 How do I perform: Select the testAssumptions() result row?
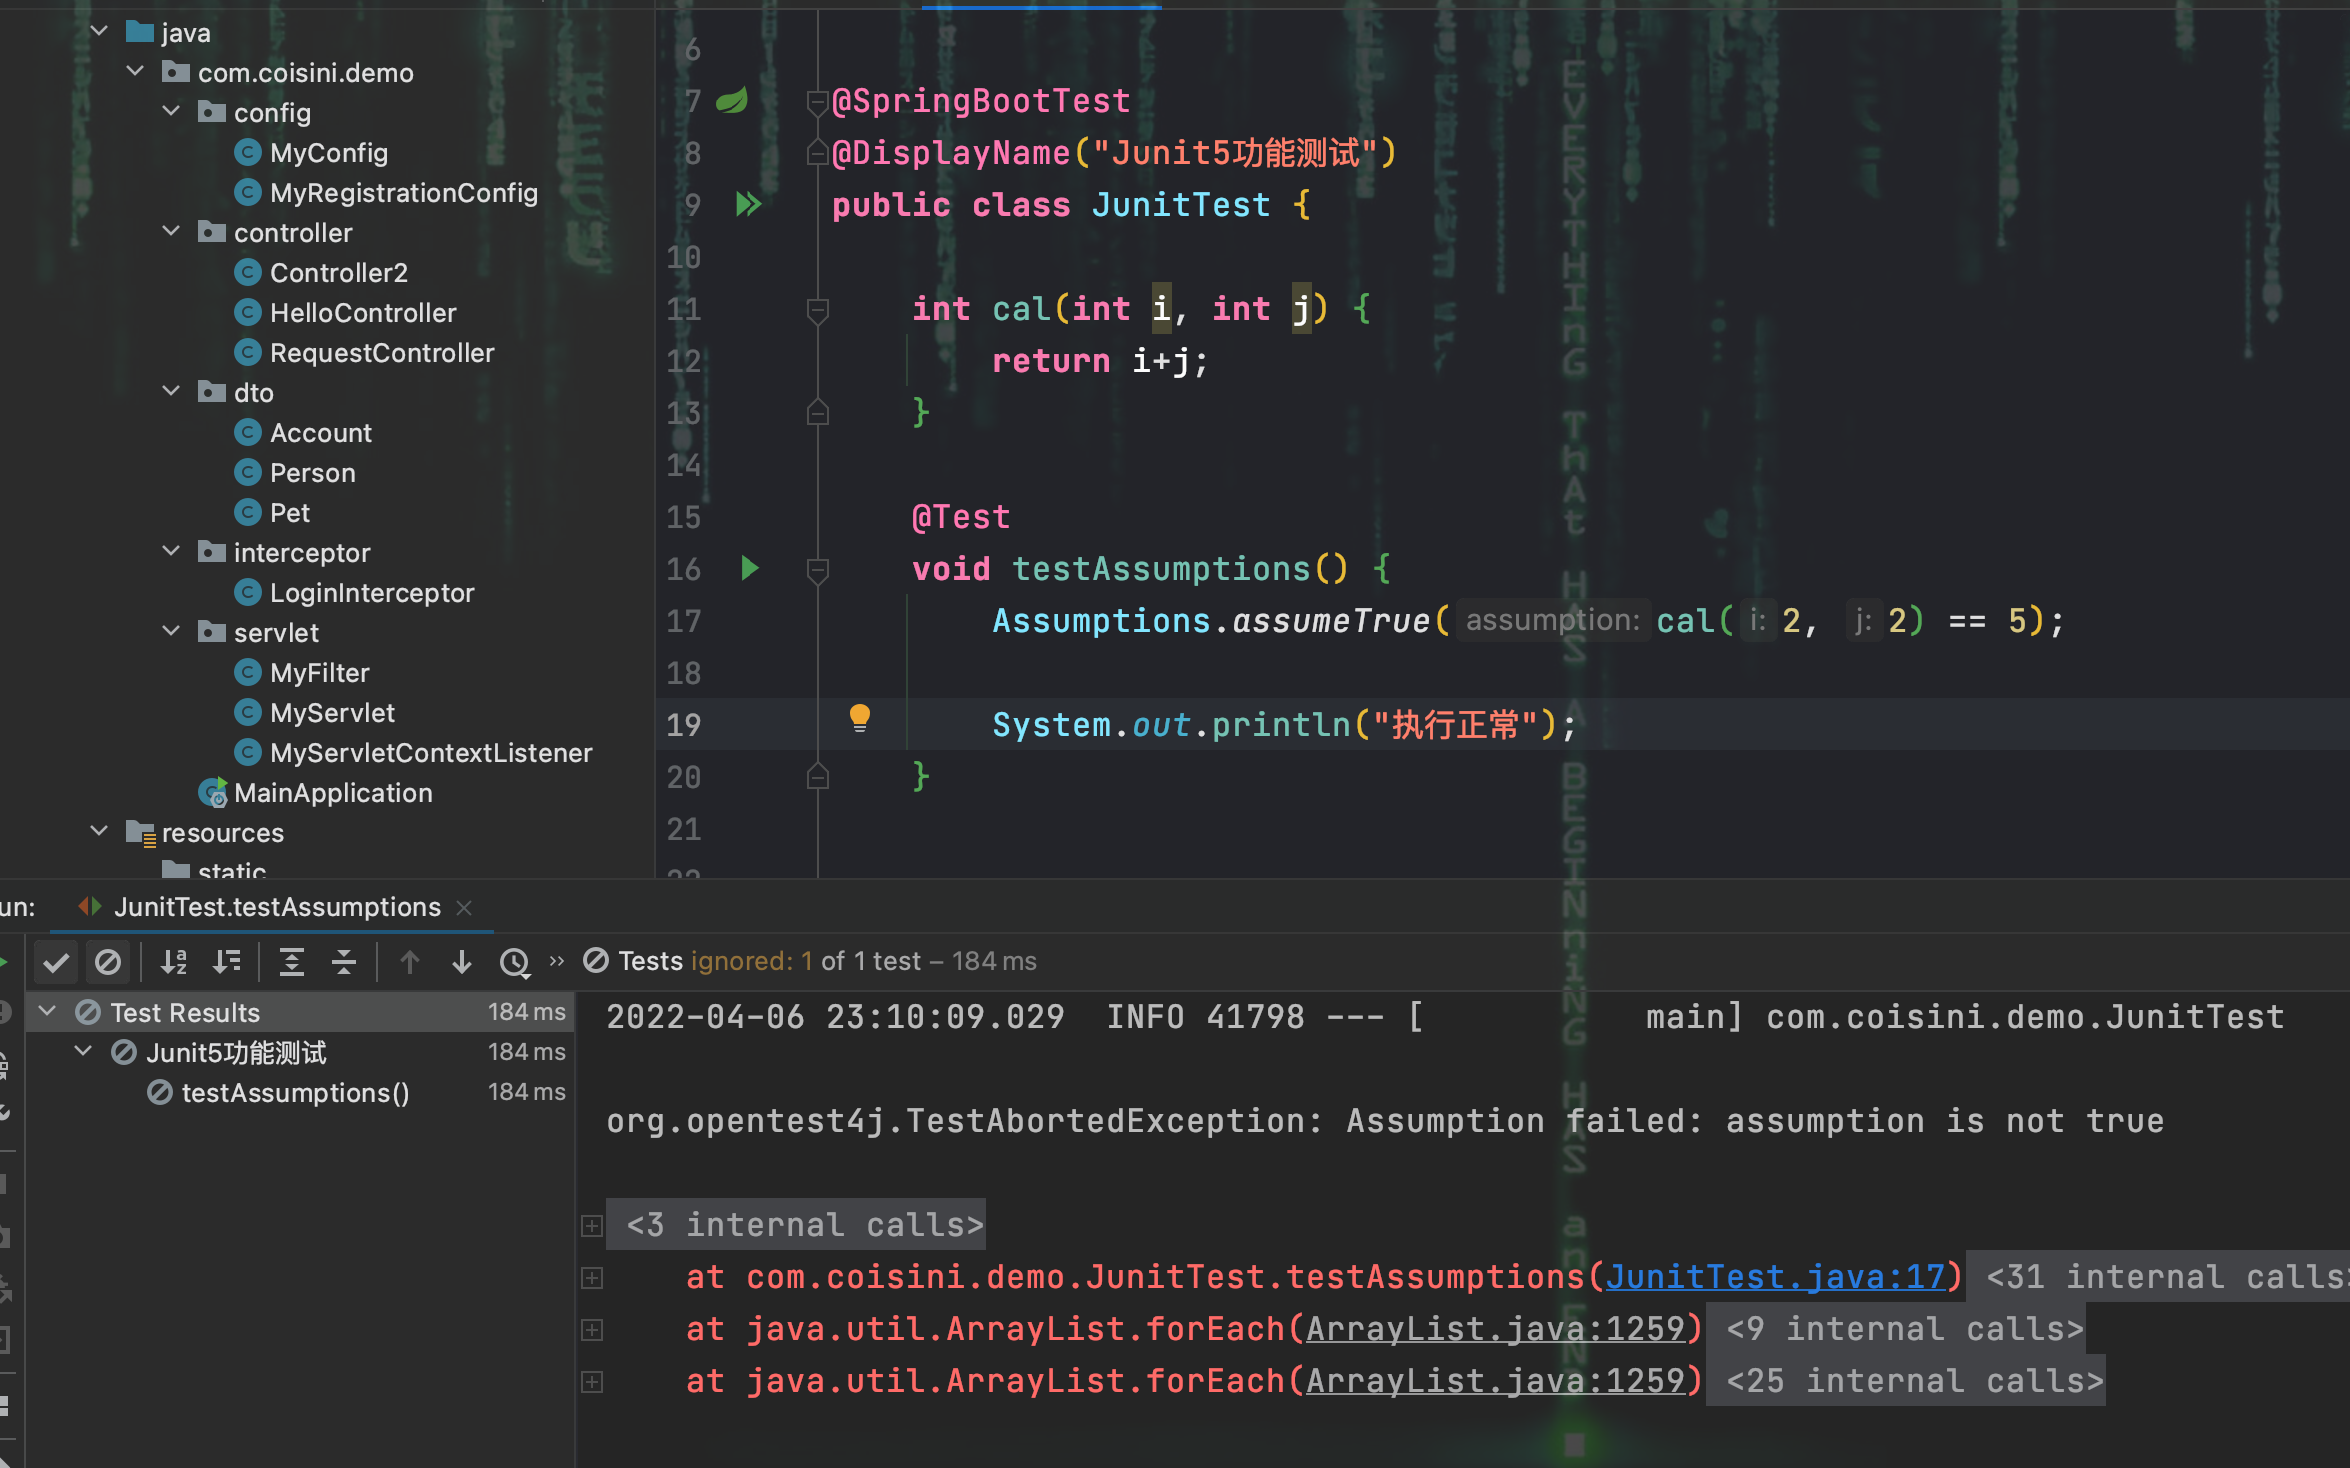tap(300, 1092)
